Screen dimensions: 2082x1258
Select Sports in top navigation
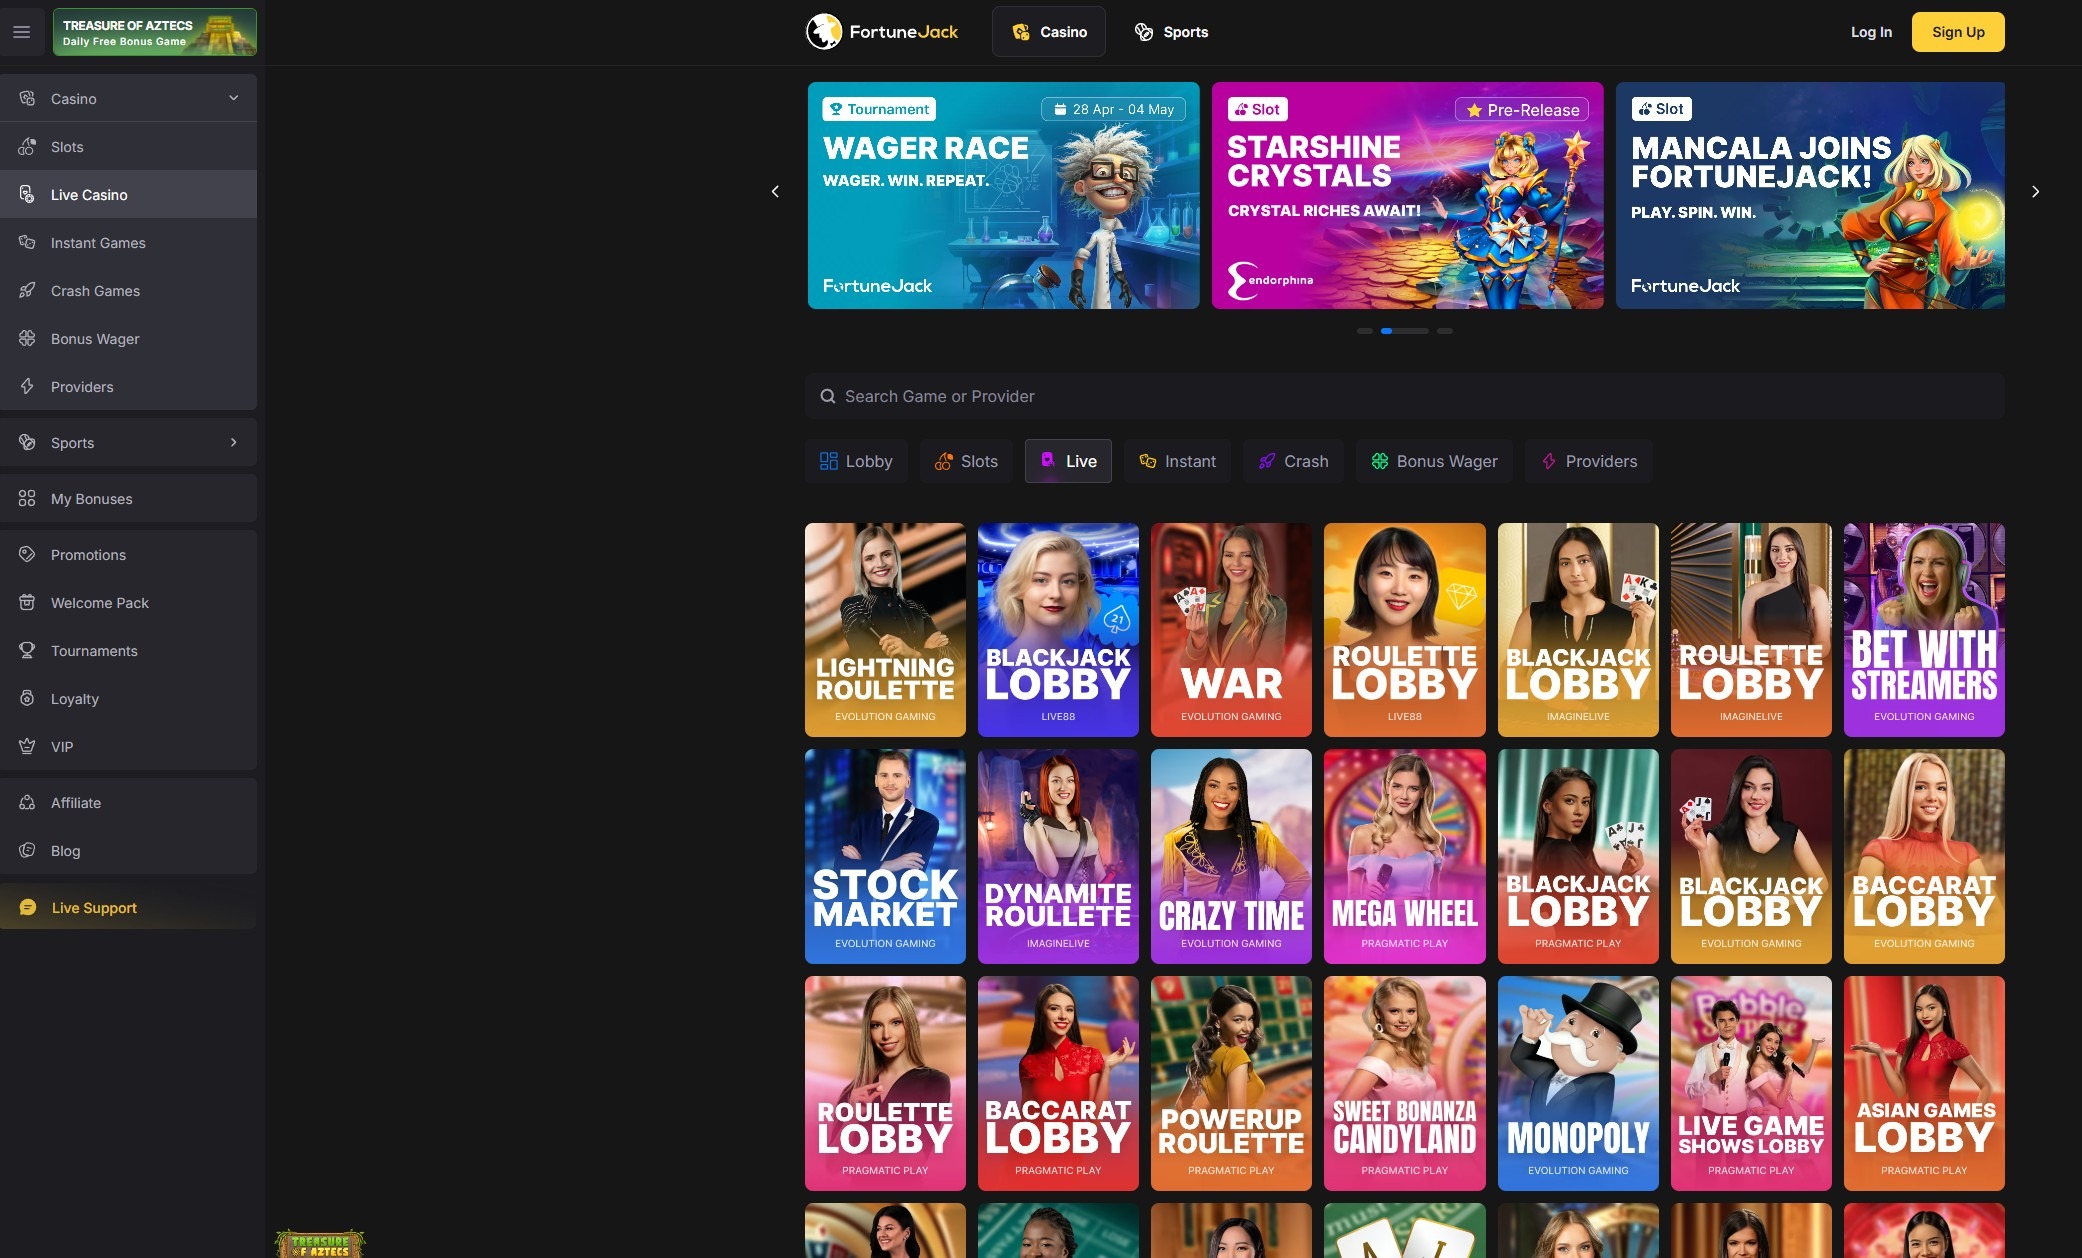pos(1171,32)
